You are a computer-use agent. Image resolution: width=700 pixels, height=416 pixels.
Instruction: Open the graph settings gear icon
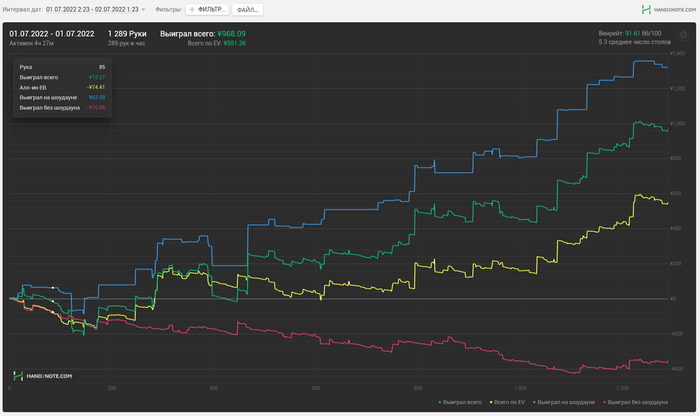click(683, 35)
